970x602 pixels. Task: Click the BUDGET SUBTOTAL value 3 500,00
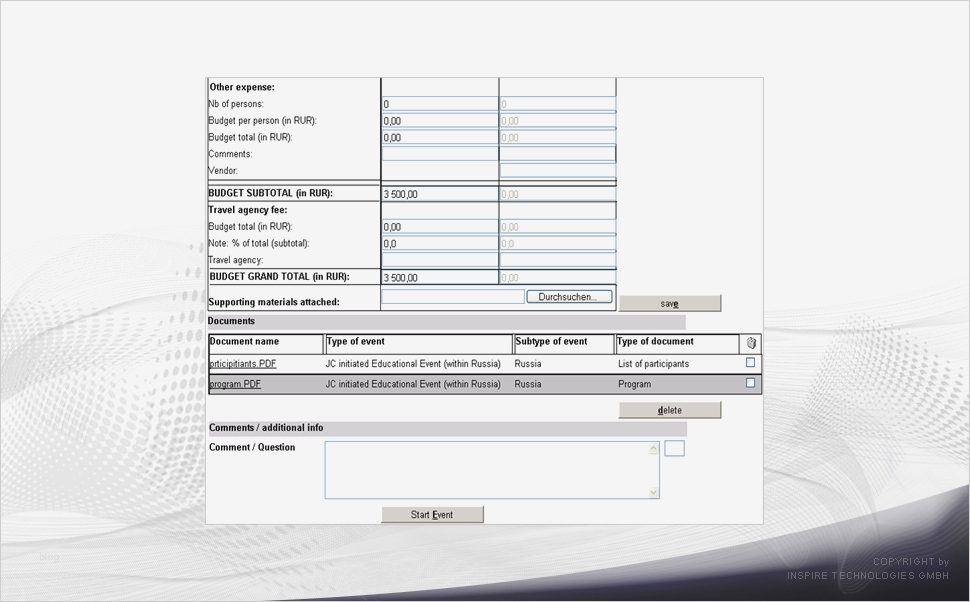[x=400, y=194]
